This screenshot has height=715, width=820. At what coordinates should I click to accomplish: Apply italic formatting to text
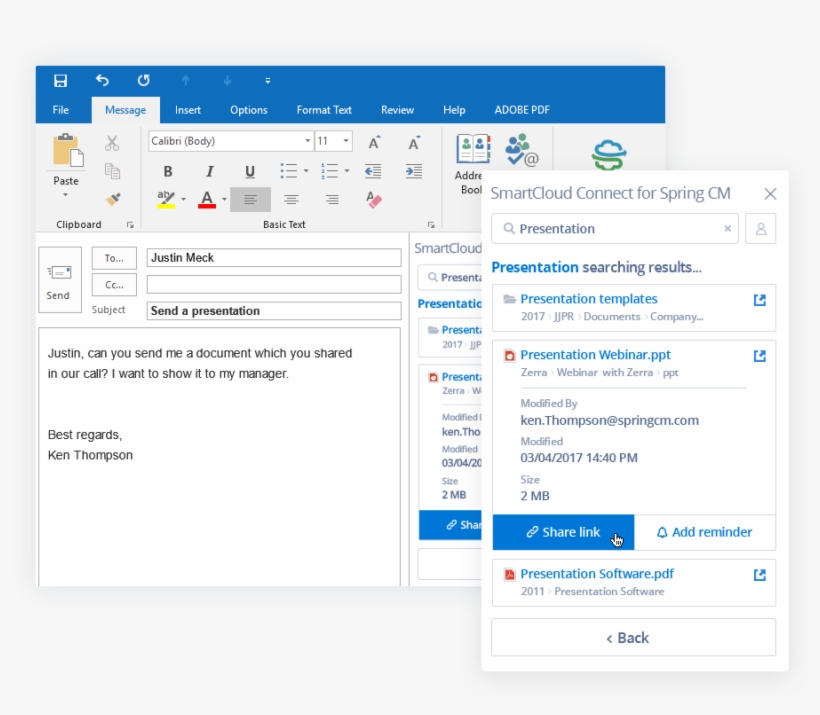[x=209, y=171]
